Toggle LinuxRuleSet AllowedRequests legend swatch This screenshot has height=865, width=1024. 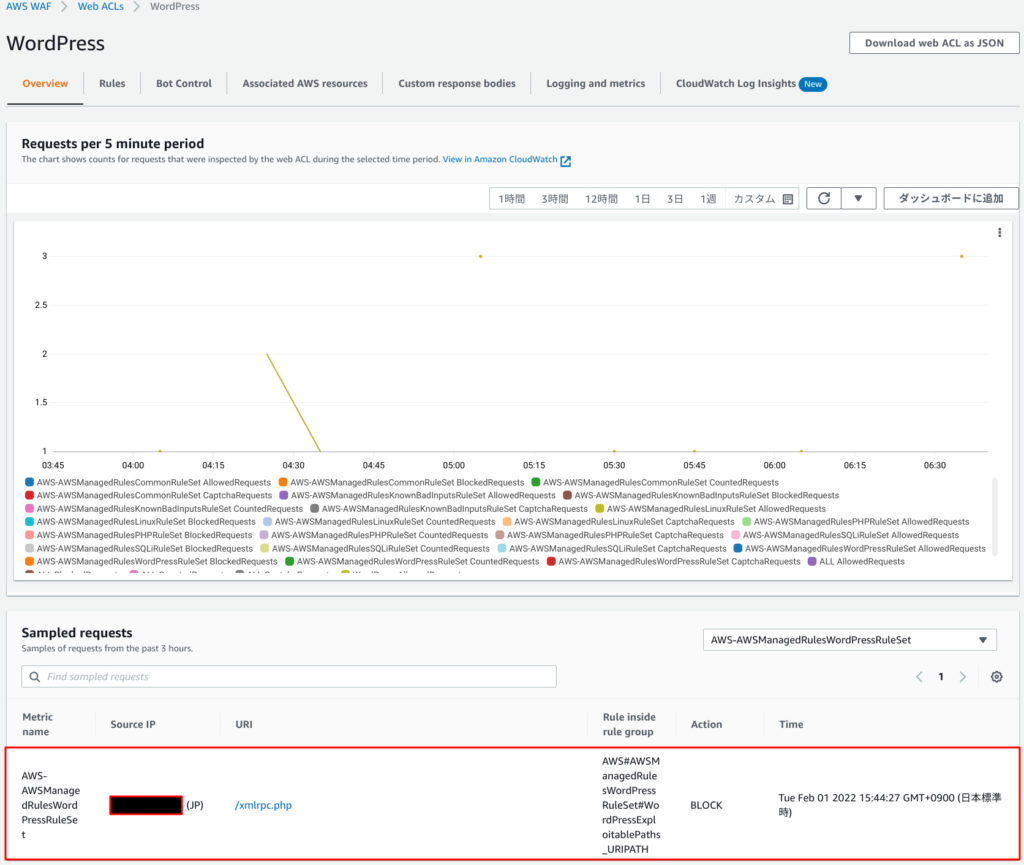point(600,509)
